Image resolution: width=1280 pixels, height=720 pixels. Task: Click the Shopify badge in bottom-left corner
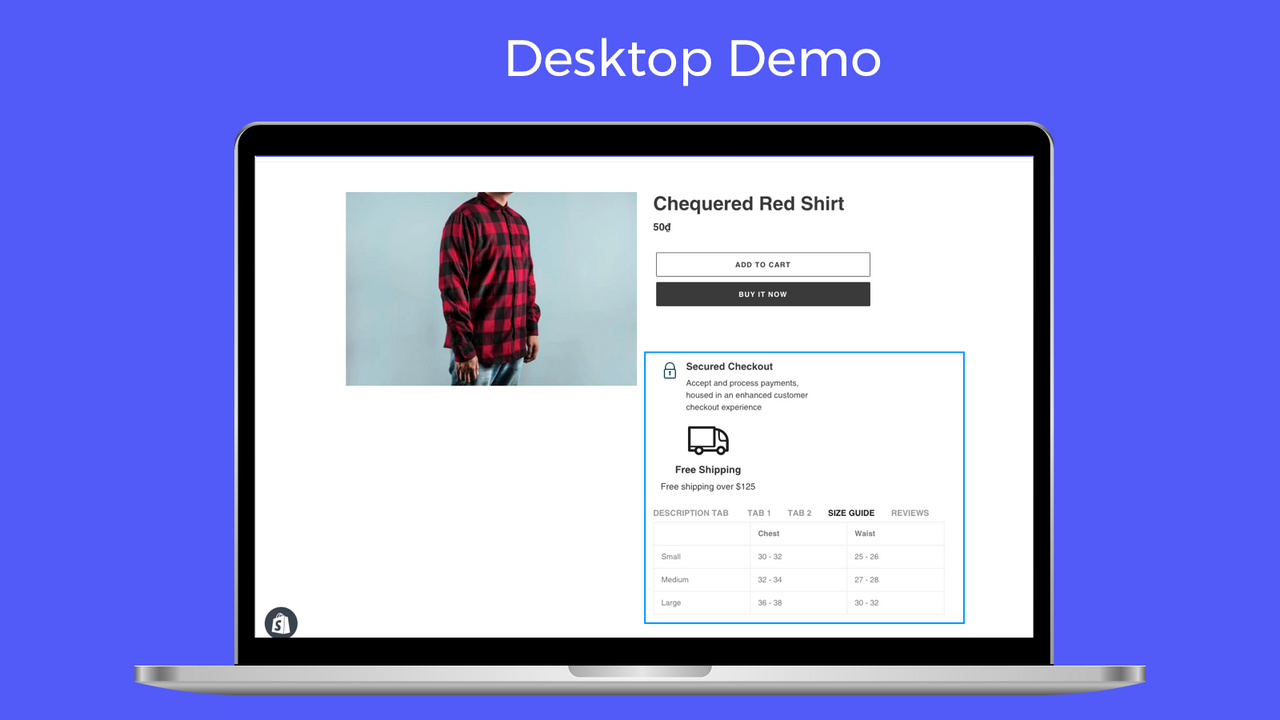click(x=281, y=622)
